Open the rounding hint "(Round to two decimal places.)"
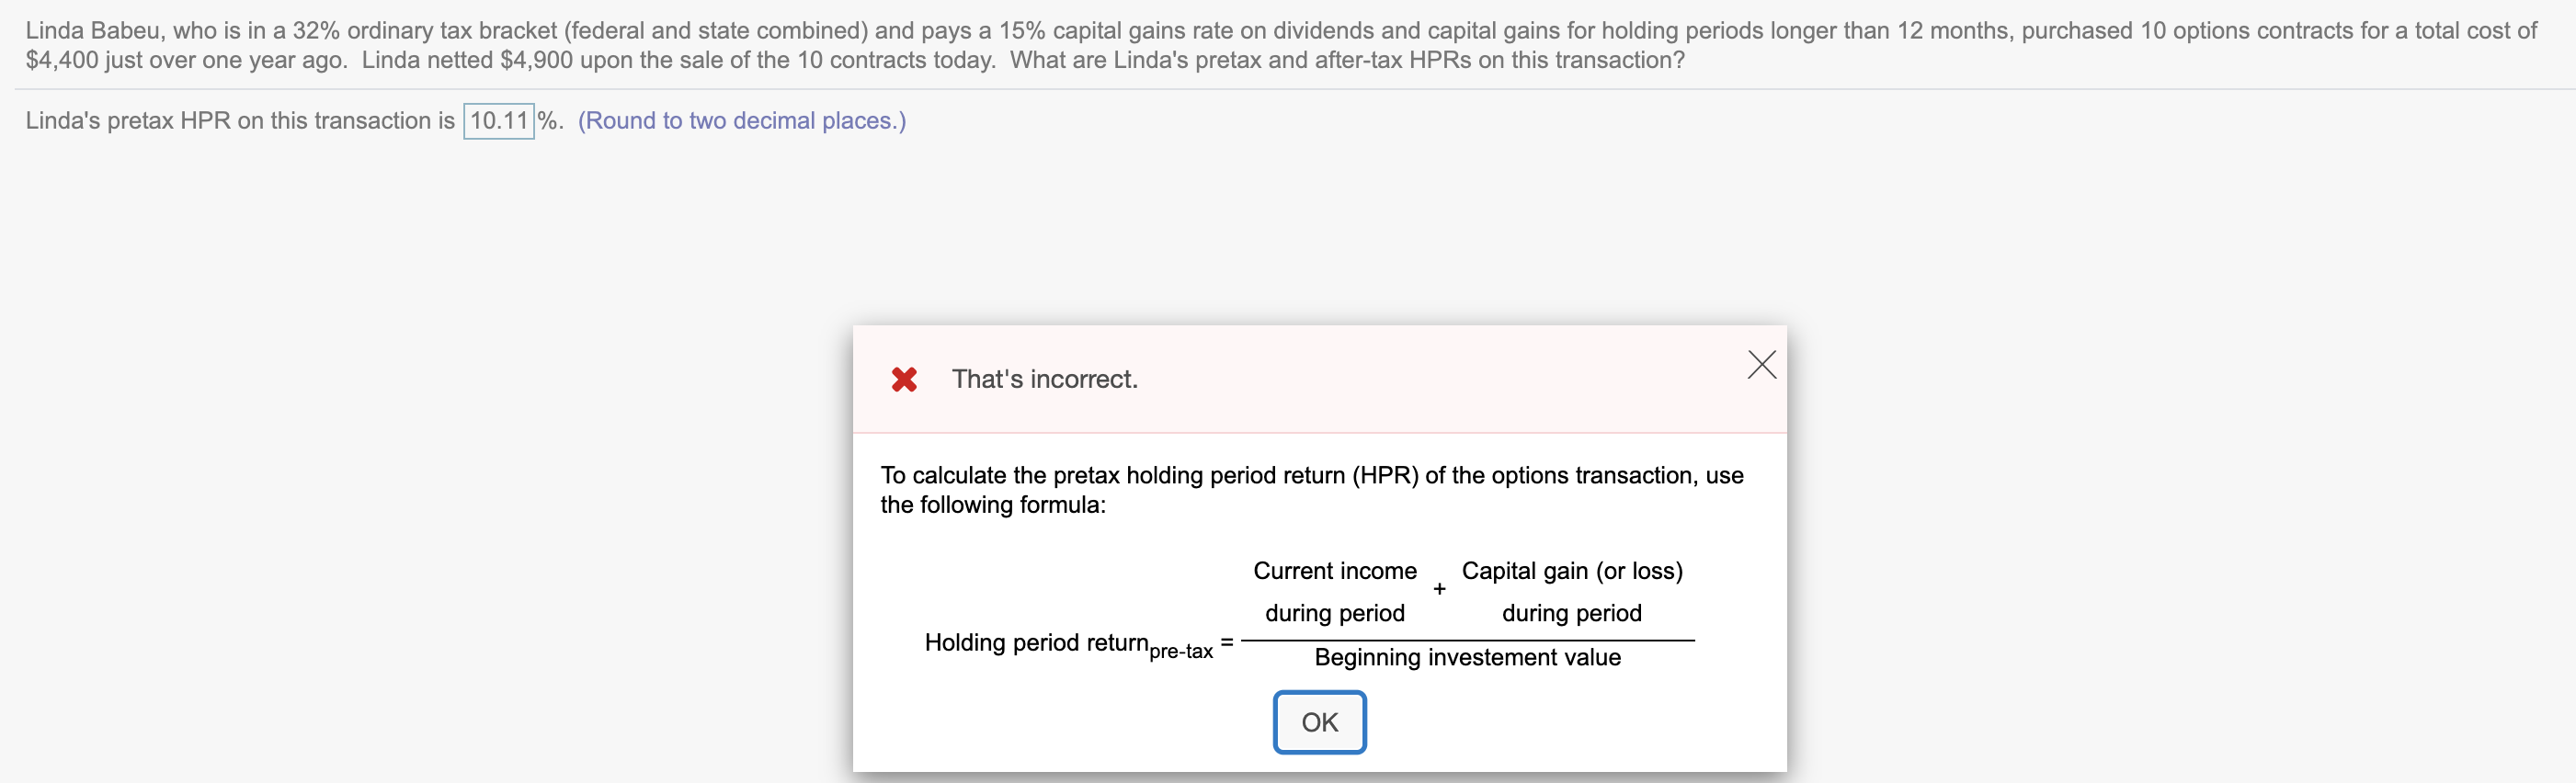 pyautogui.click(x=741, y=120)
